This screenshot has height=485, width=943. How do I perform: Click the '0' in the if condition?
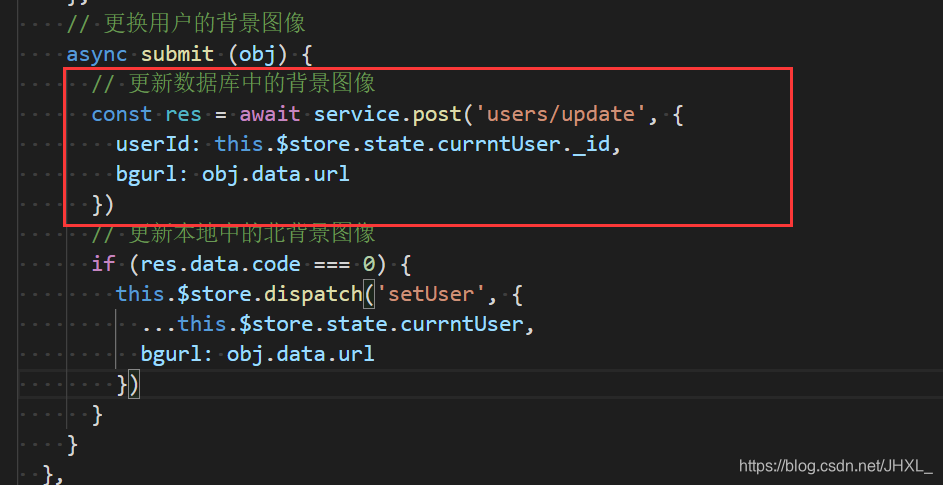tap(369, 264)
